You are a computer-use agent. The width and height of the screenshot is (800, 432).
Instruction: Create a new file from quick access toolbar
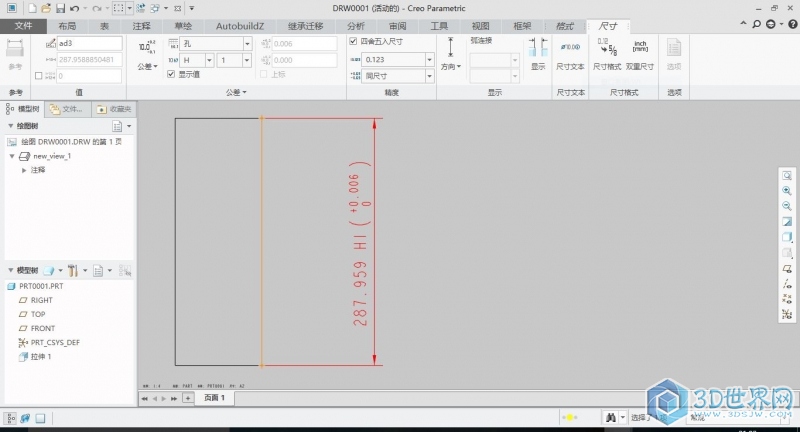(32, 8)
